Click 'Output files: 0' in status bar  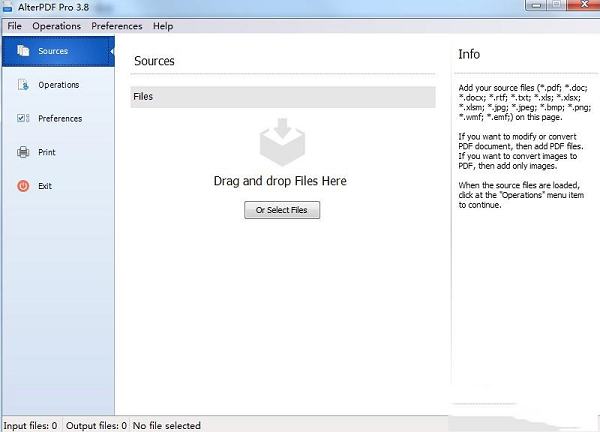[x=96, y=425]
